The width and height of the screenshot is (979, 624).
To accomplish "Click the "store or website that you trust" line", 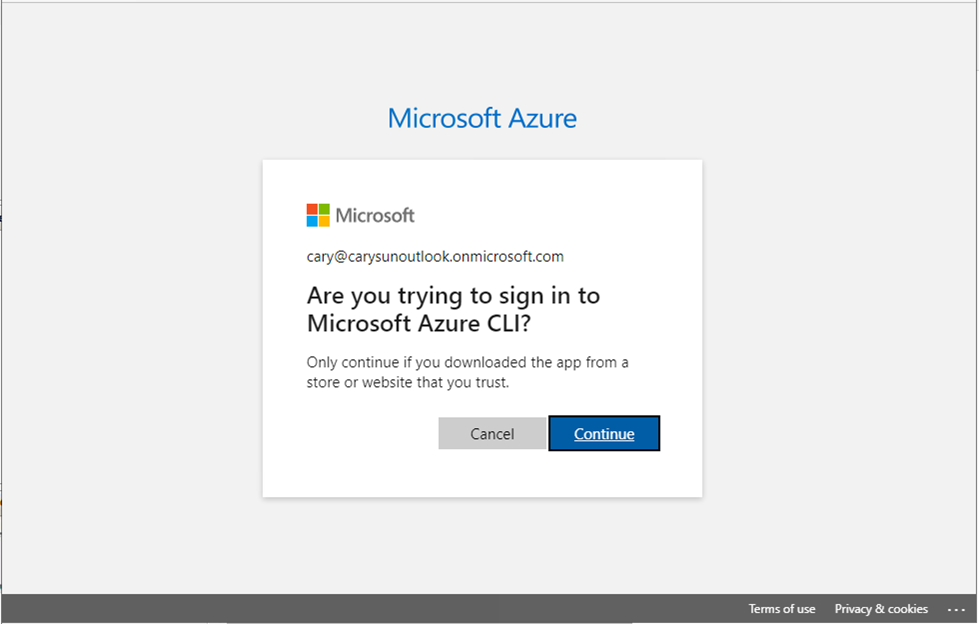I will [408, 382].
